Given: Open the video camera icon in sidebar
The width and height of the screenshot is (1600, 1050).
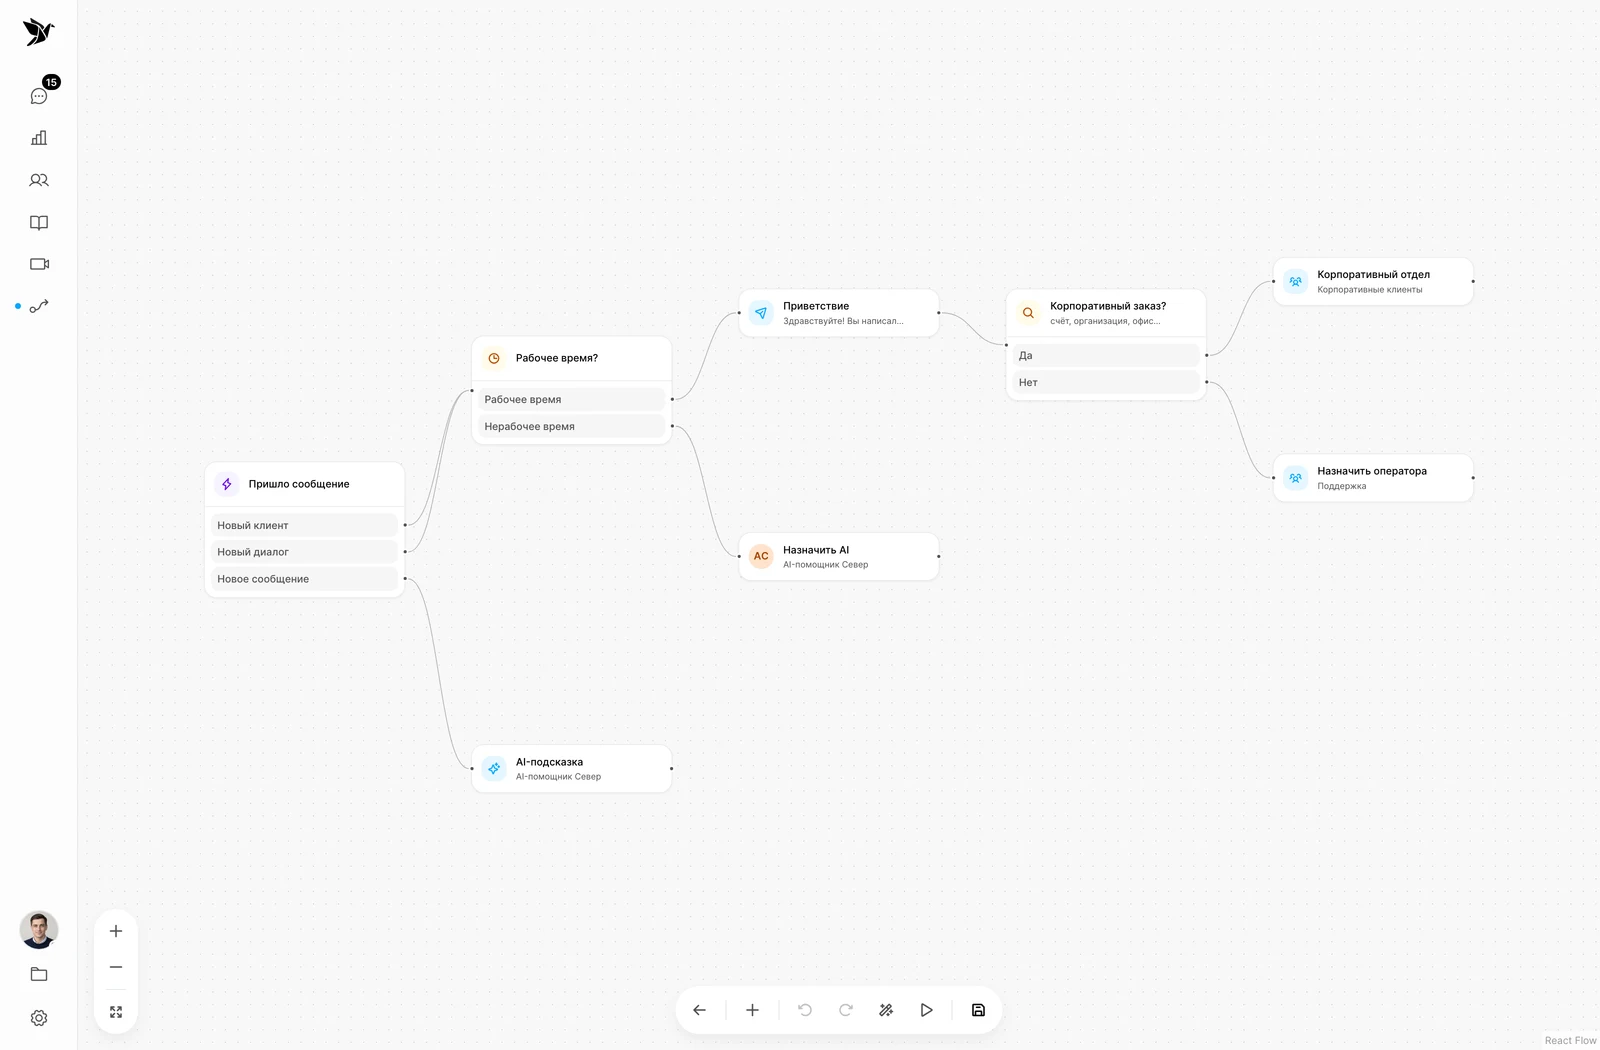Looking at the screenshot, I should (39, 264).
